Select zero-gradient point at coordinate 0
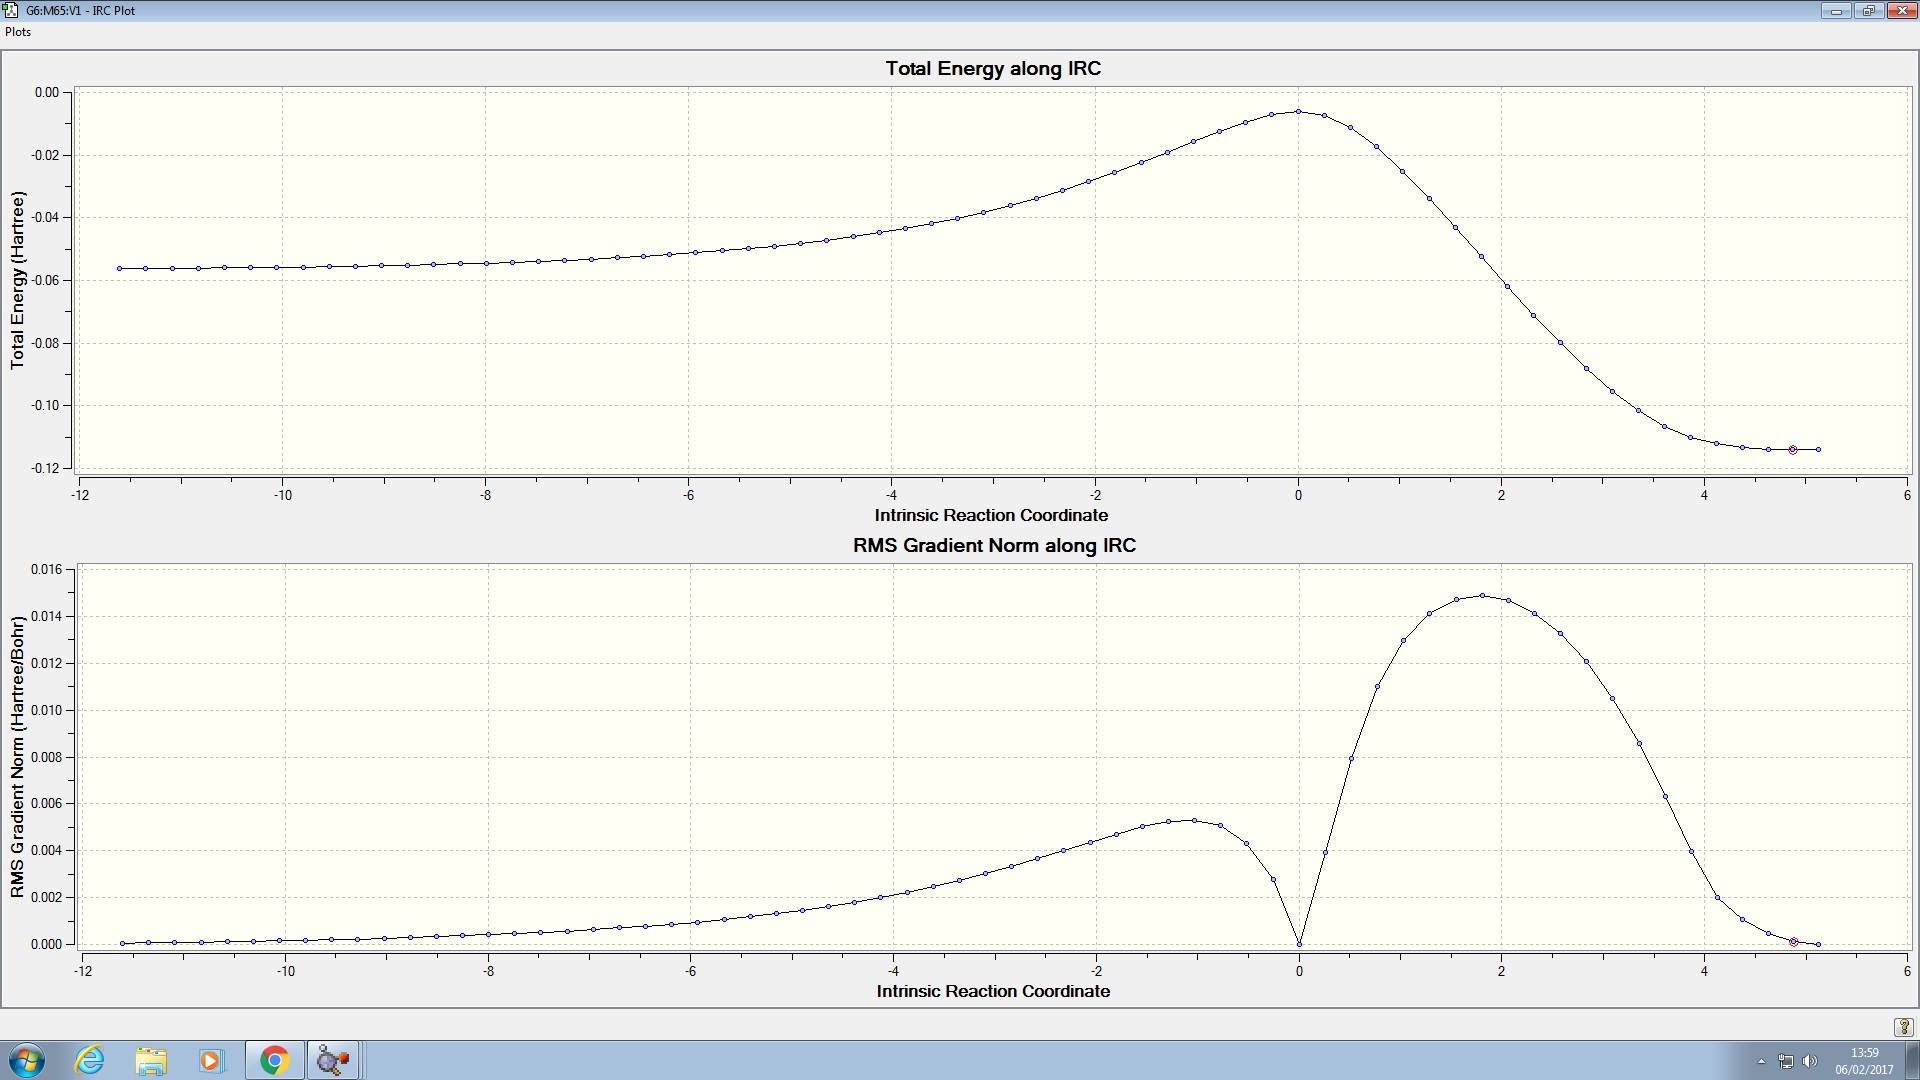The image size is (1920, 1080). pyautogui.click(x=1299, y=944)
